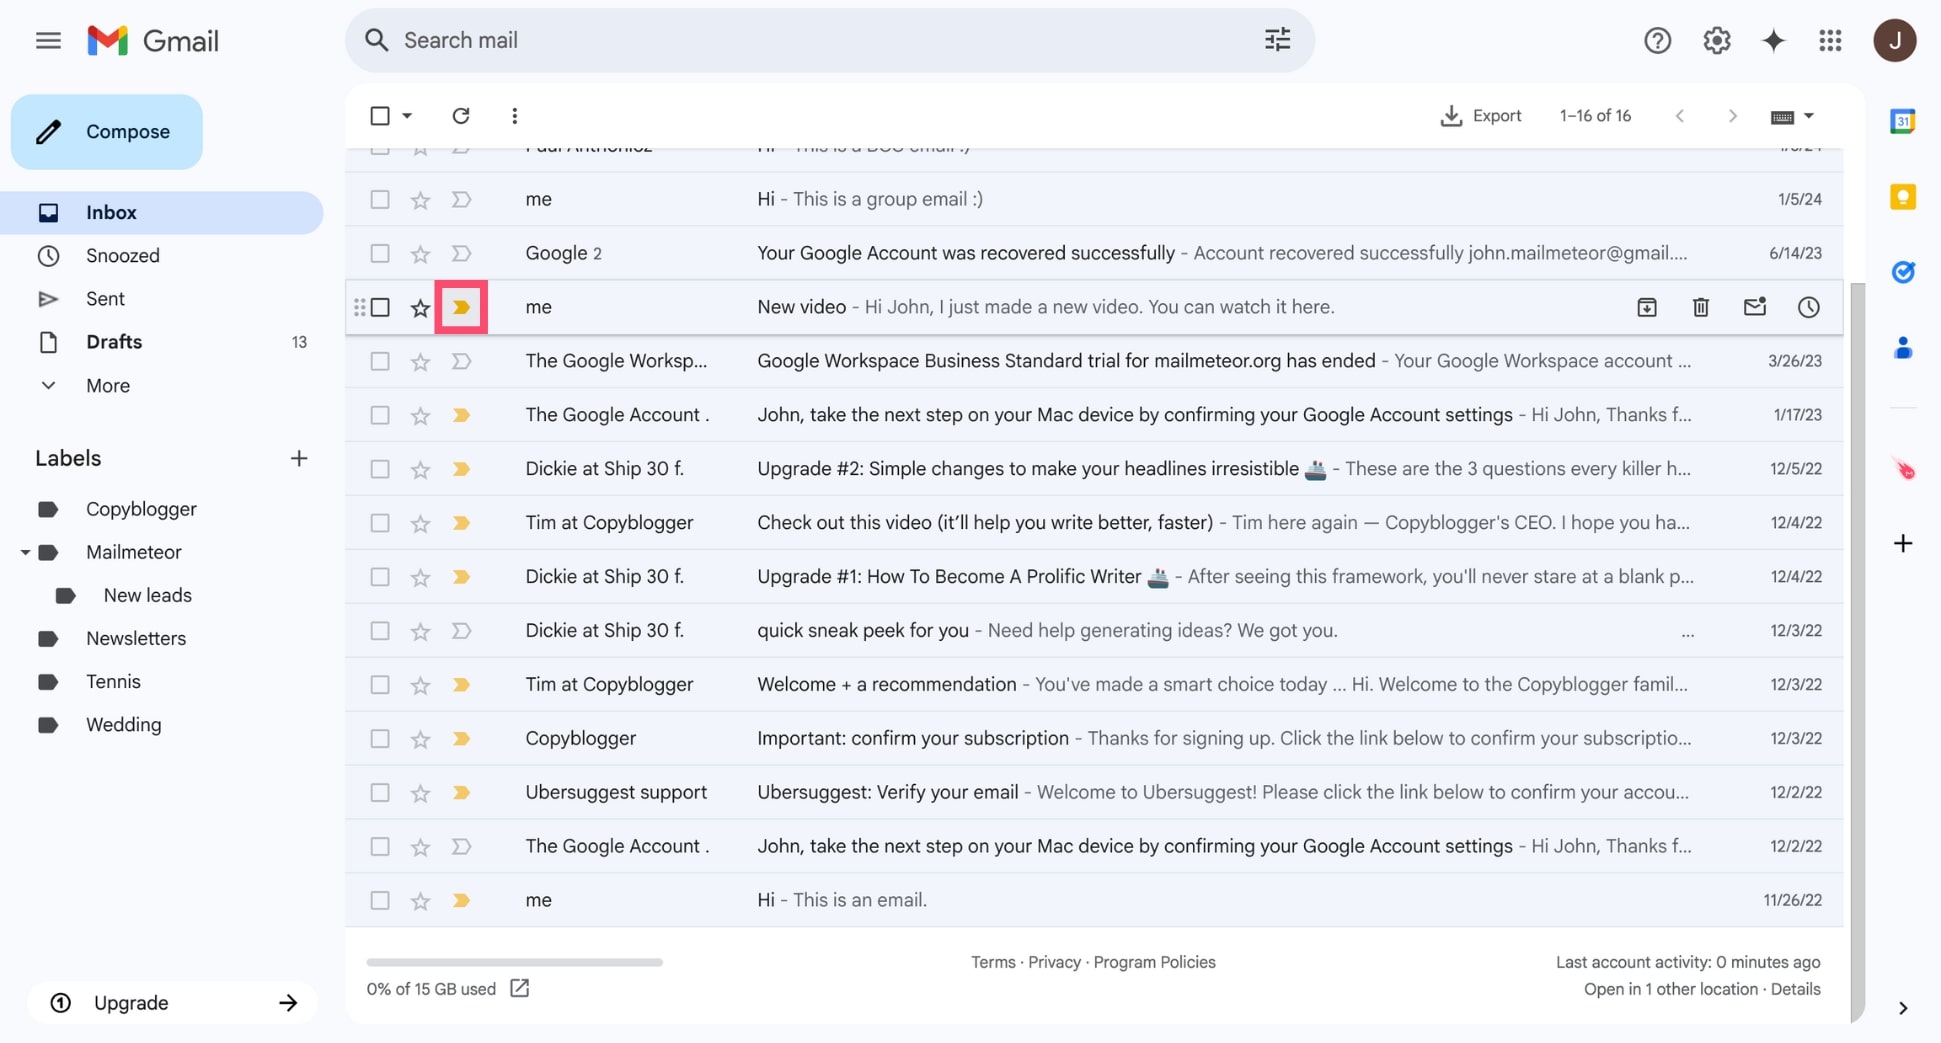Open Contacts side panel icon
The width and height of the screenshot is (1941, 1043).
pos(1902,347)
